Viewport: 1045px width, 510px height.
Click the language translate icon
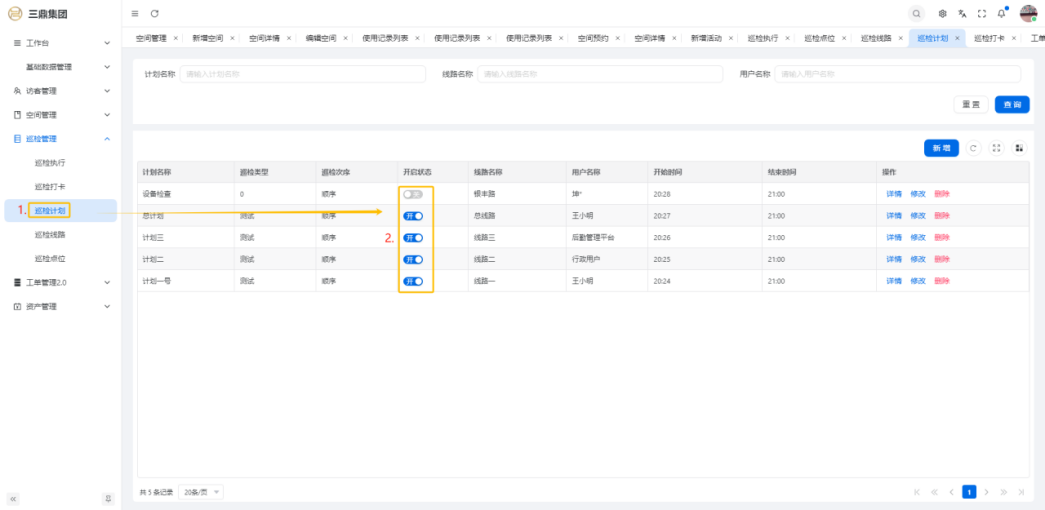tap(962, 13)
